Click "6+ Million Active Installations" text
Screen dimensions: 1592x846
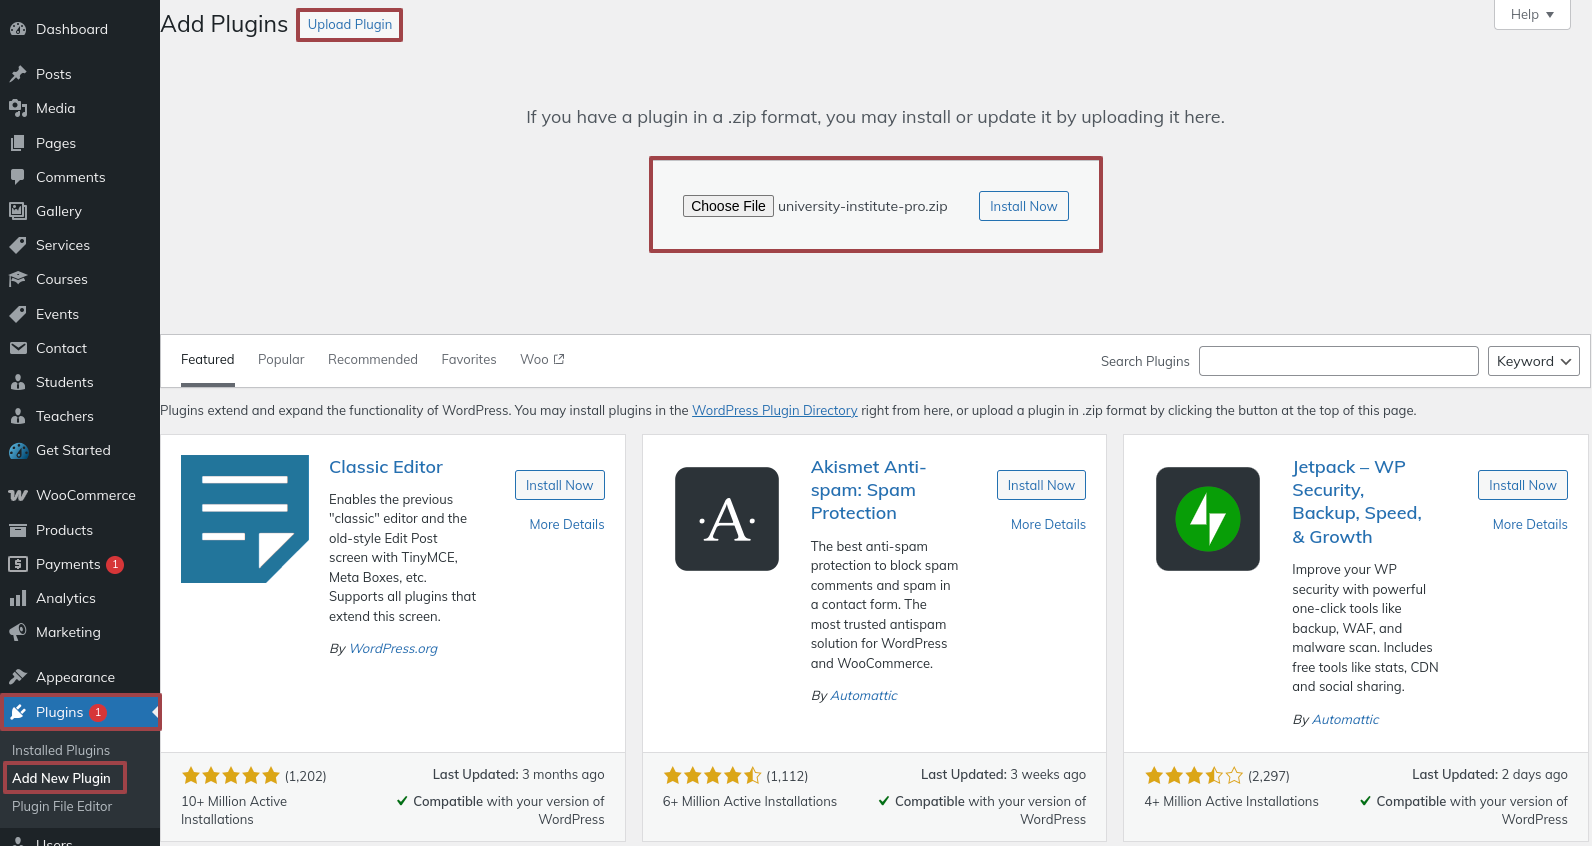point(750,801)
